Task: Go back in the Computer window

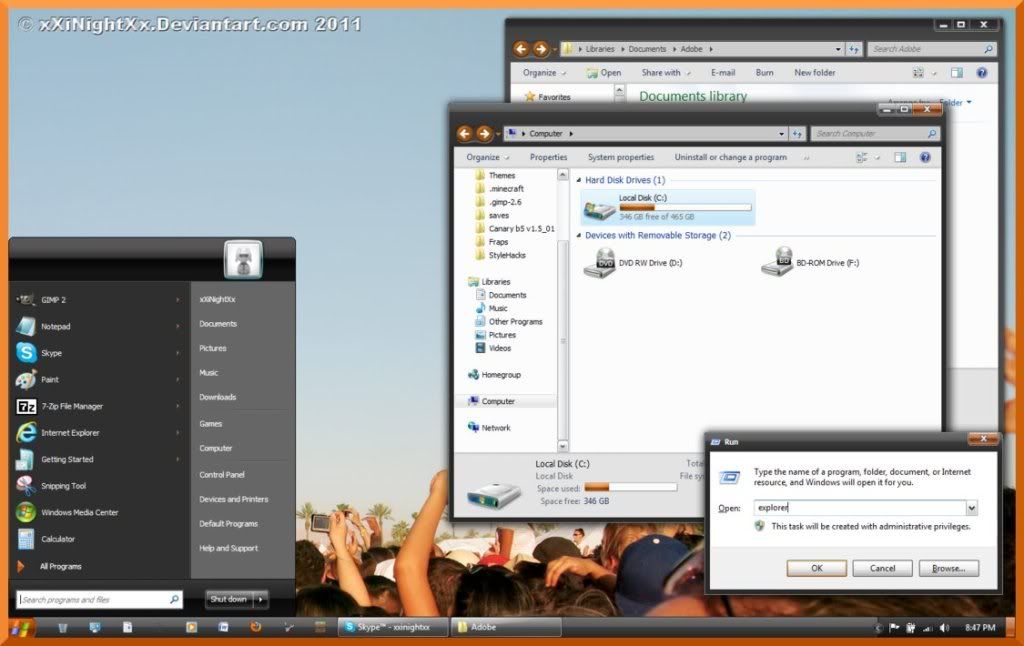Action: click(x=465, y=134)
